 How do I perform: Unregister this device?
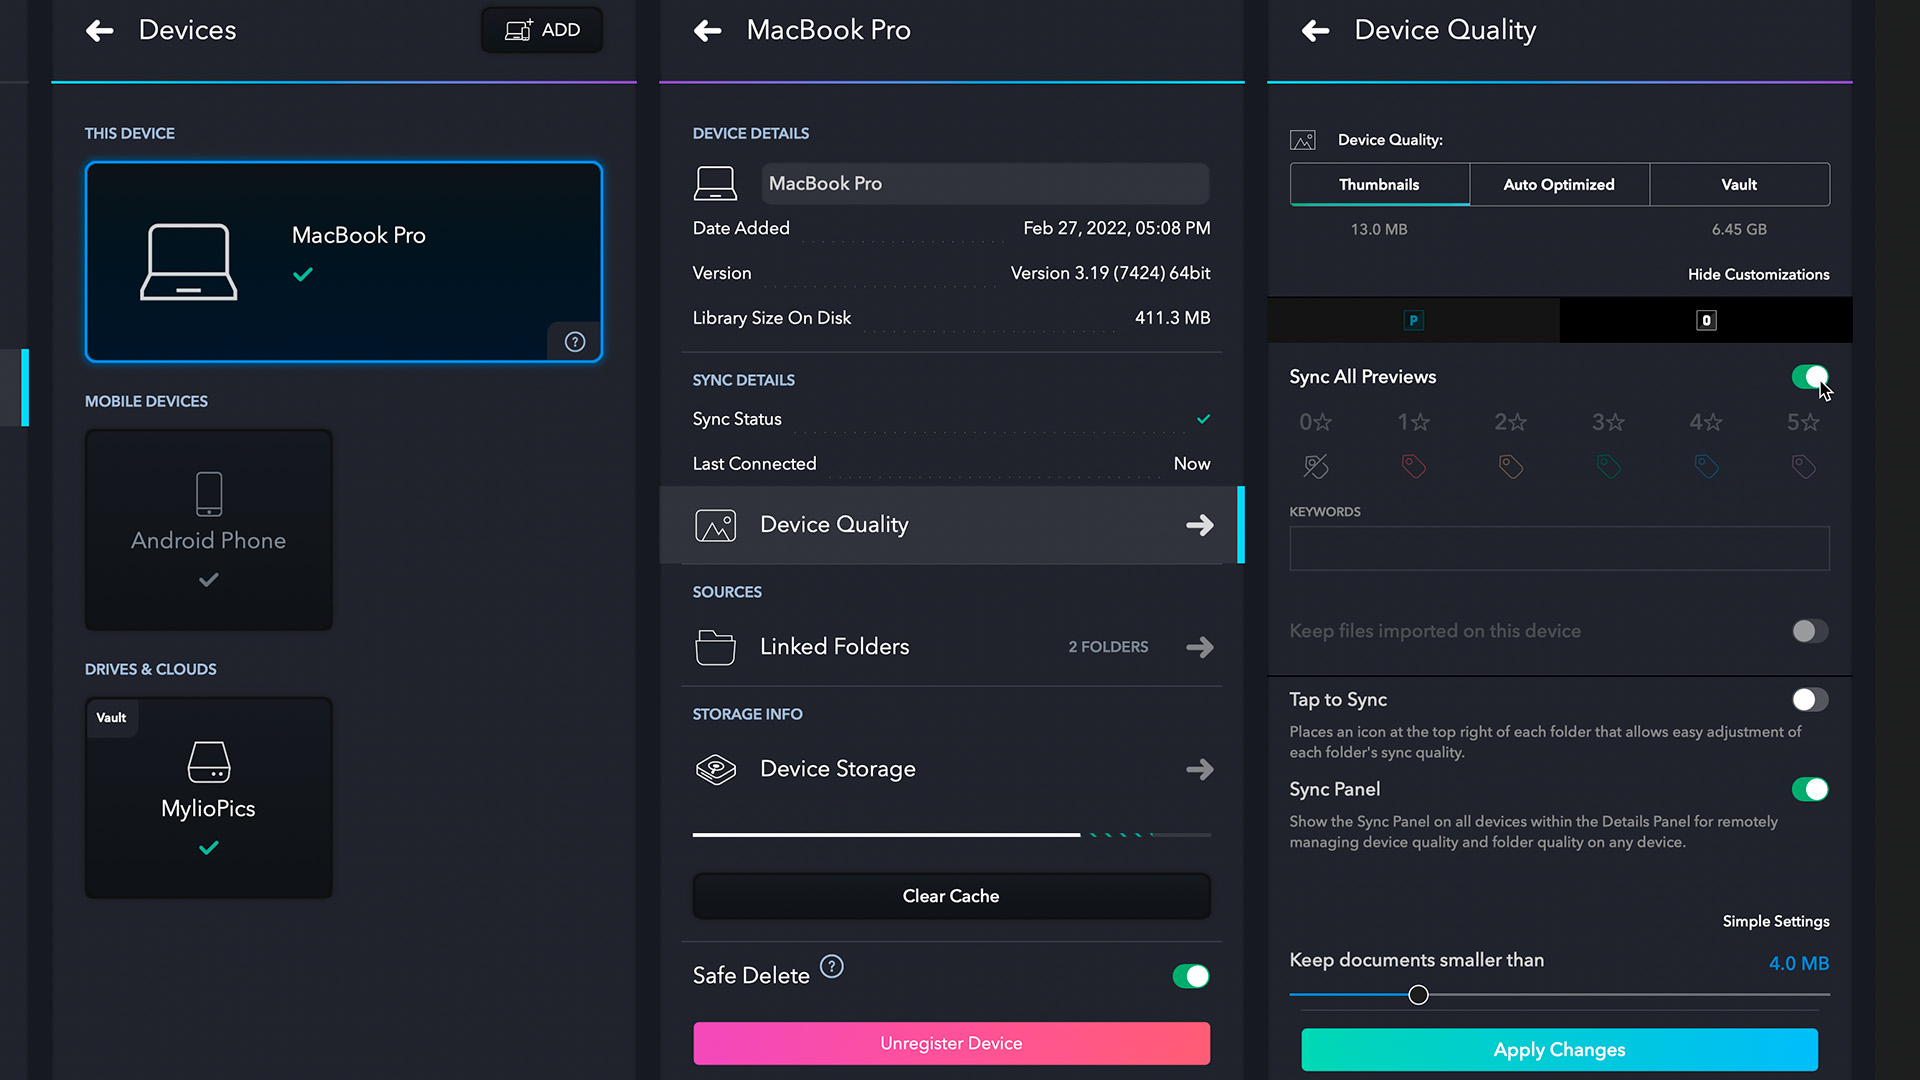click(x=951, y=1043)
